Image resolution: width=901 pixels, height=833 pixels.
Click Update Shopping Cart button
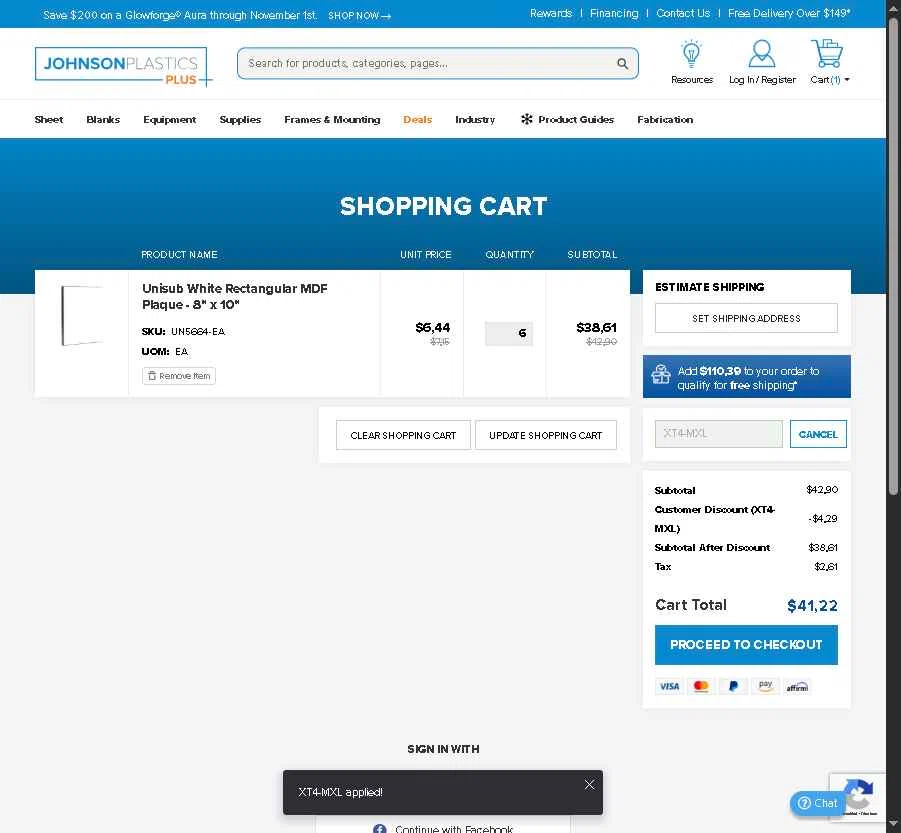point(545,435)
